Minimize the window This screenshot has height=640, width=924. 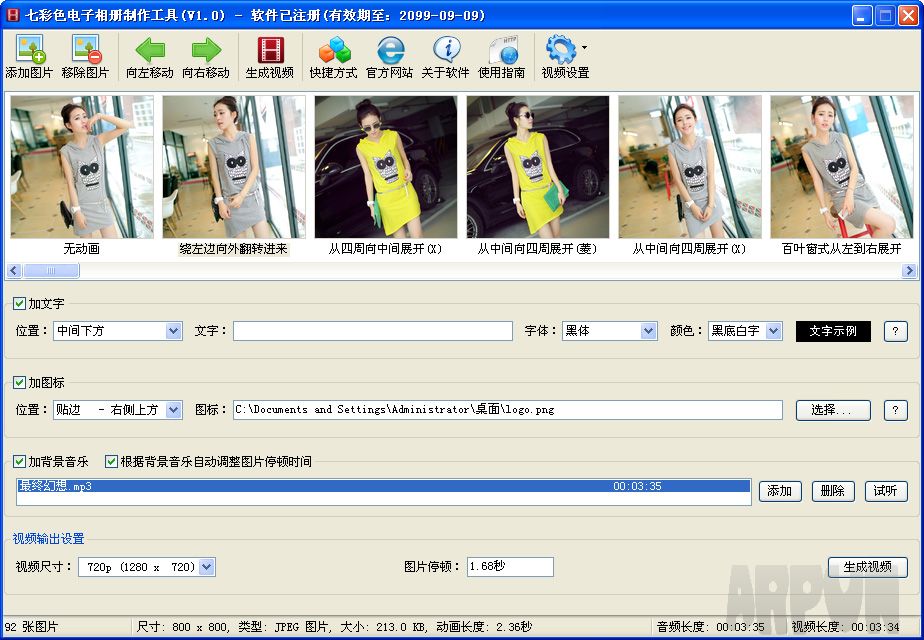click(862, 16)
